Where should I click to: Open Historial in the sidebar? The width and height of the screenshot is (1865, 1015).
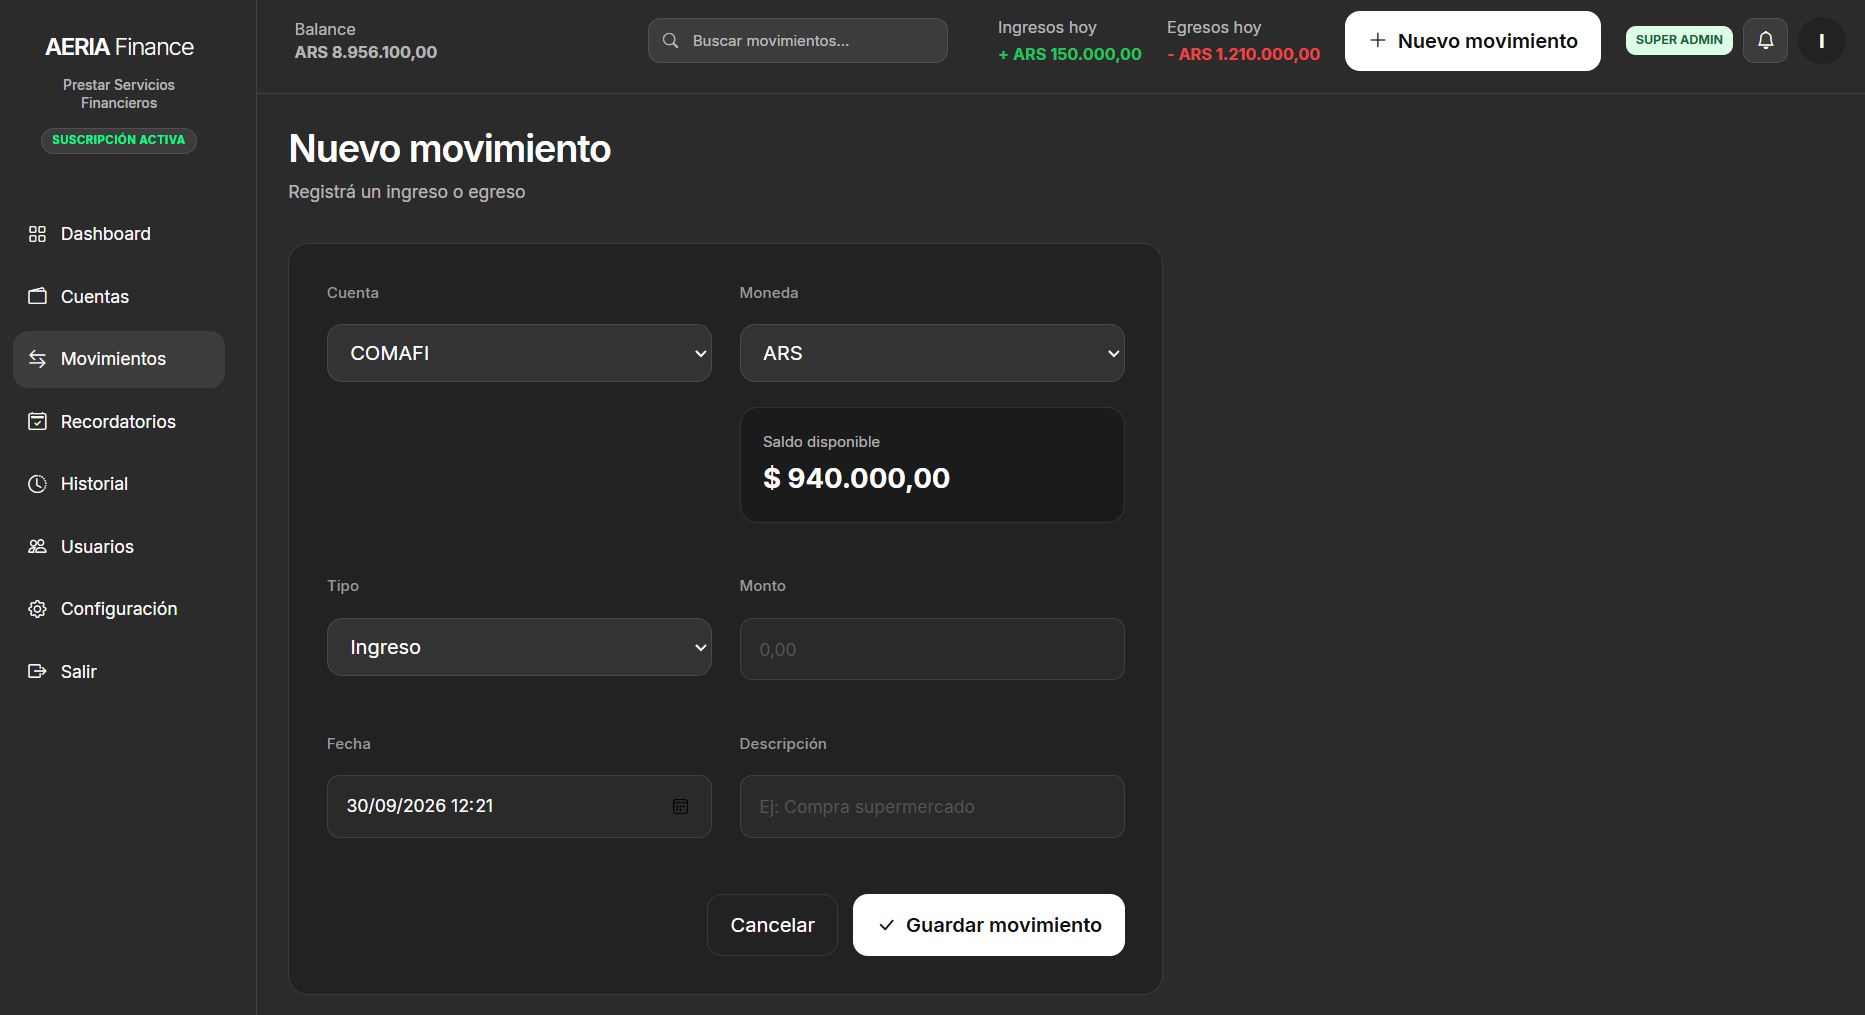pyautogui.click(x=119, y=484)
